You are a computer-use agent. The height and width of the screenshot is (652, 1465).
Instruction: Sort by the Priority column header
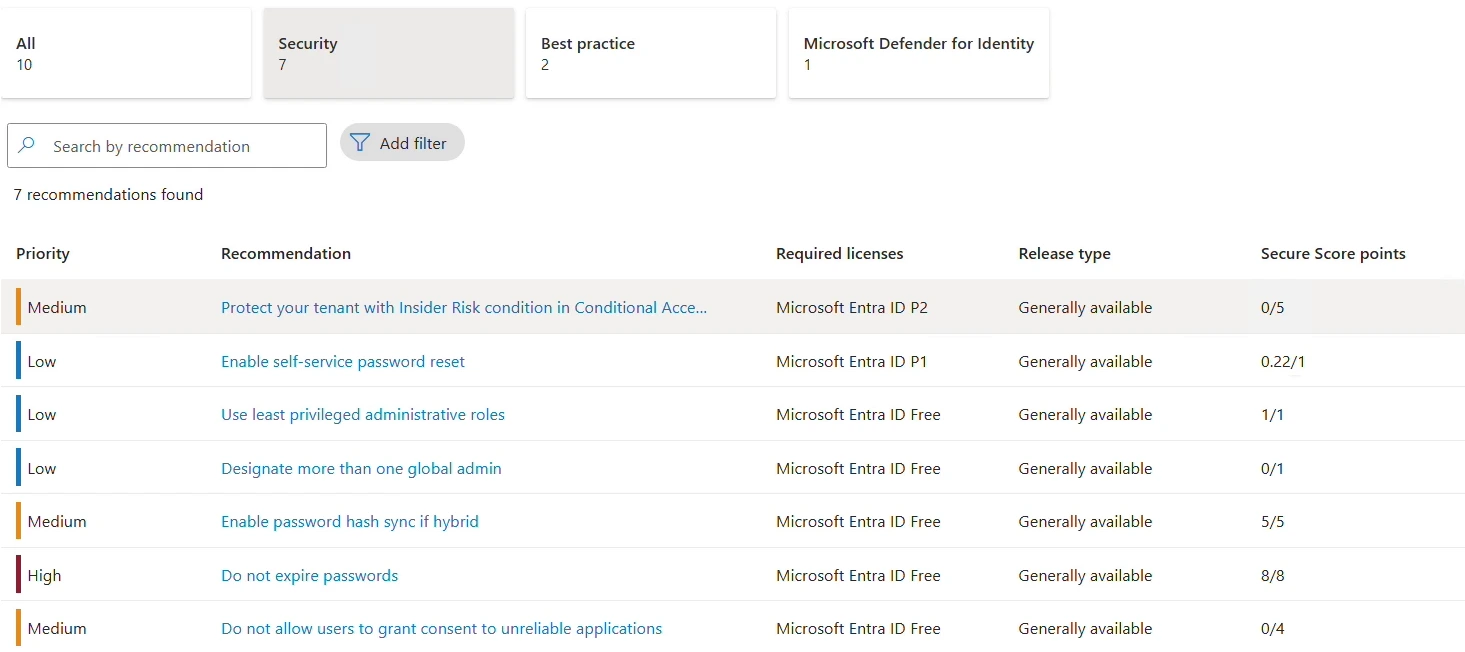43,253
